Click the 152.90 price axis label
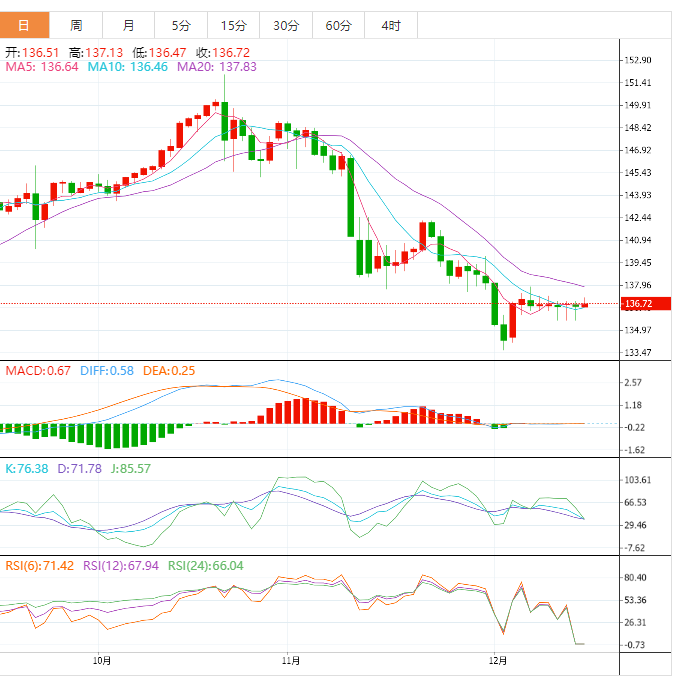677x688 pixels. click(638, 60)
